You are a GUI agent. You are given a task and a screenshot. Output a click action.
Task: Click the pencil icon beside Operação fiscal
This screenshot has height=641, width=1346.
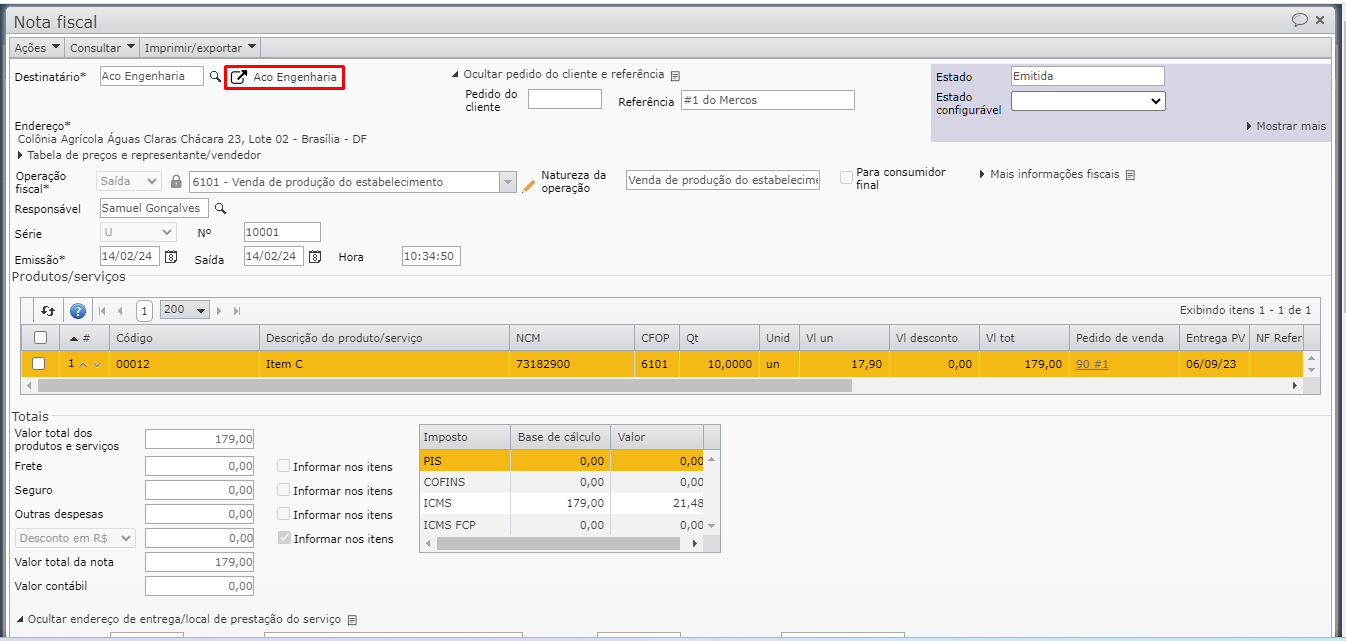click(529, 185)
